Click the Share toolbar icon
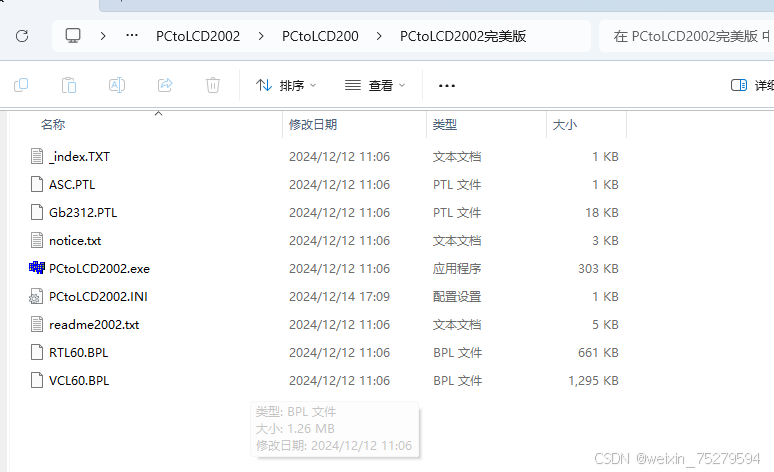Image resolution: width=774 pixels, height=472 pixels. coord(165,85)
